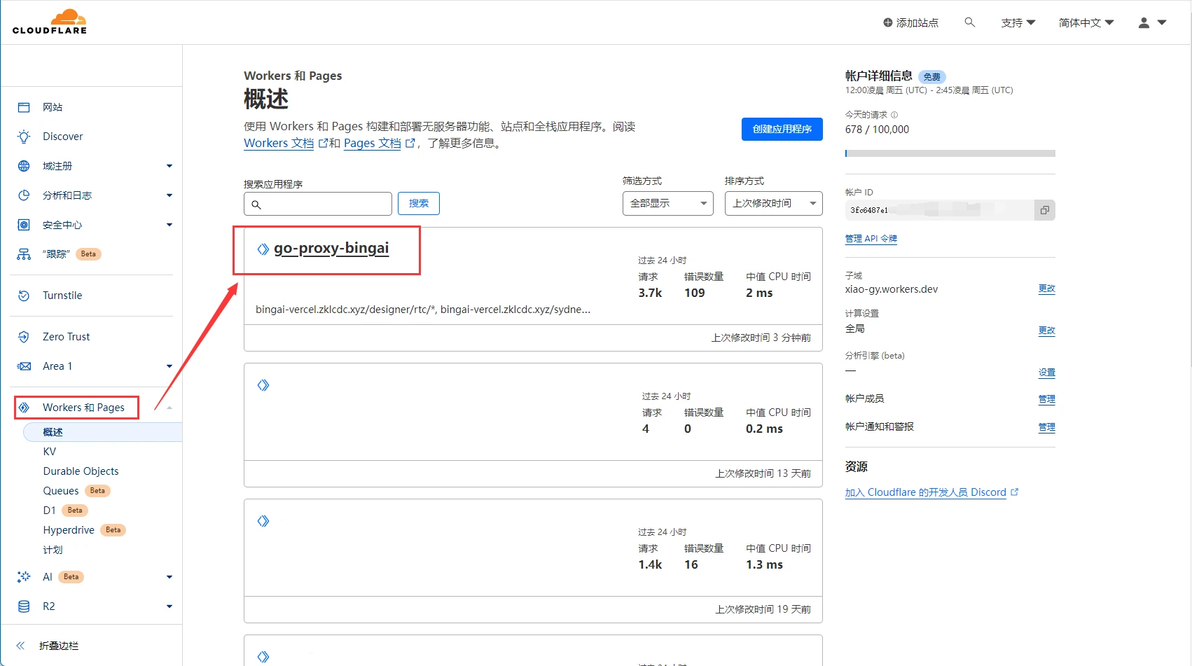Select the Overview submenu item
Screen dimensions: 1192x666
(x=103, y=432)
